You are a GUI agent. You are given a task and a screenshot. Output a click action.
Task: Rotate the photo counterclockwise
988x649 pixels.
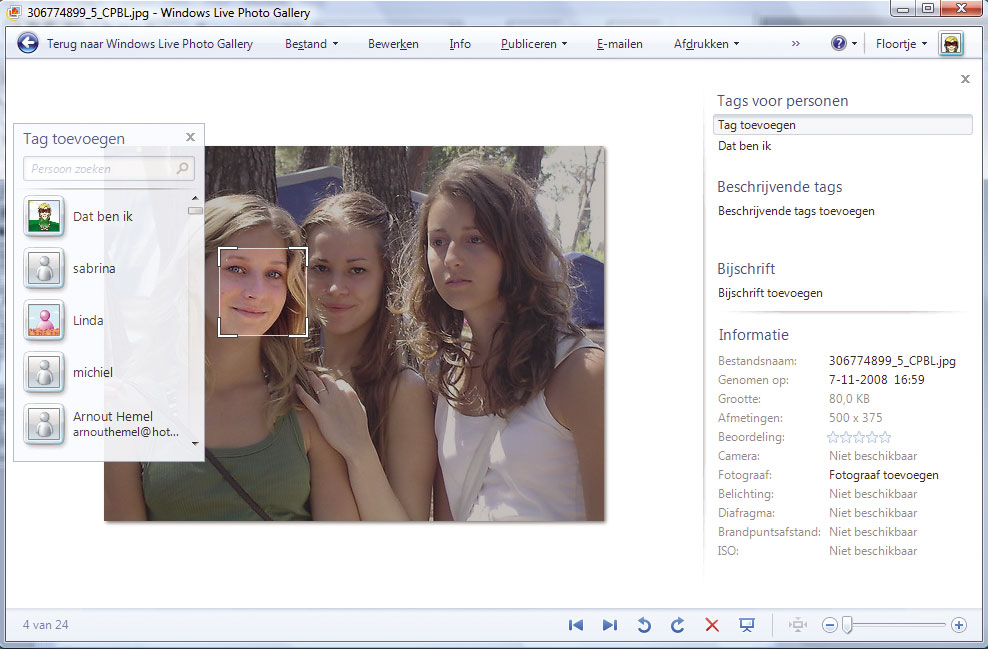pyautogui.click(x=644, y=625)
